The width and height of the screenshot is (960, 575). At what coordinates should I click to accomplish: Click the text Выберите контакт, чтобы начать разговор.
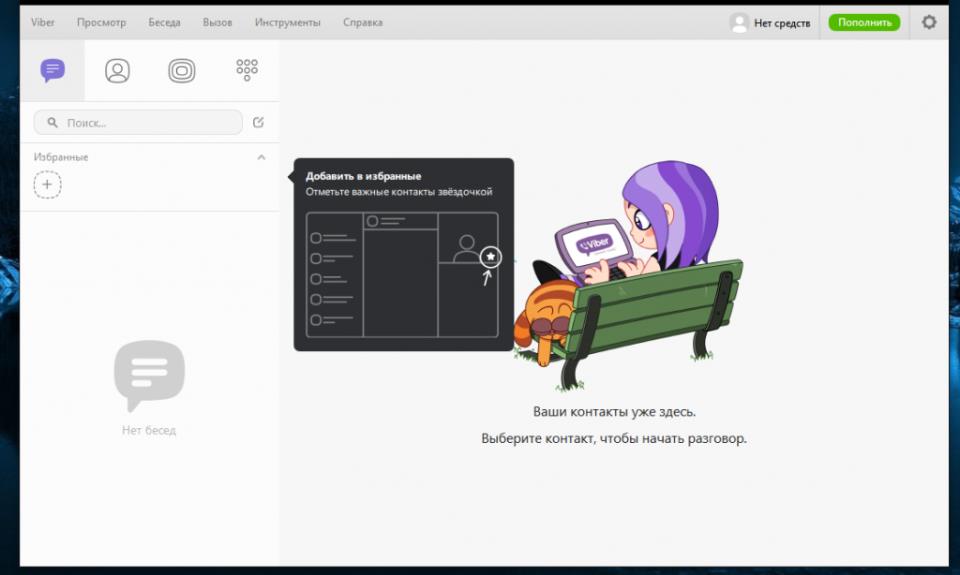(x=614, y=438)
